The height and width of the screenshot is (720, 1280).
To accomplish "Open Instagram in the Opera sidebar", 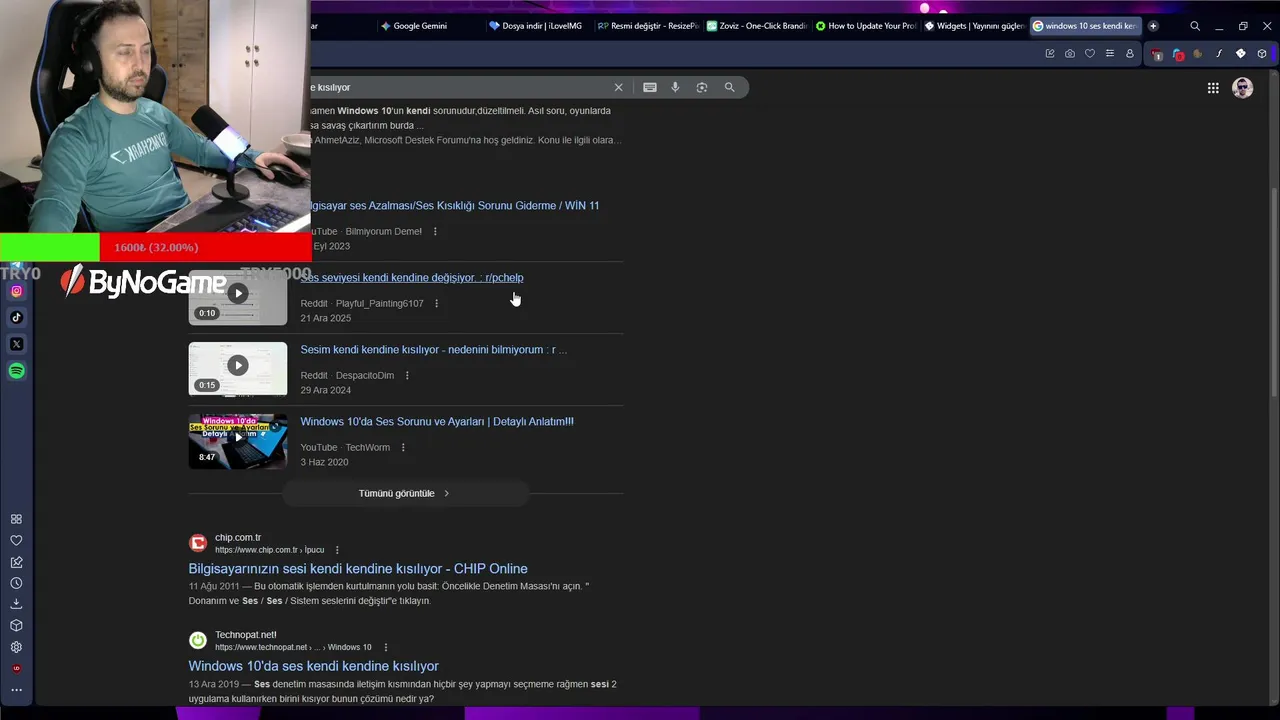I will pyautogui.click(x=16, y=291).
